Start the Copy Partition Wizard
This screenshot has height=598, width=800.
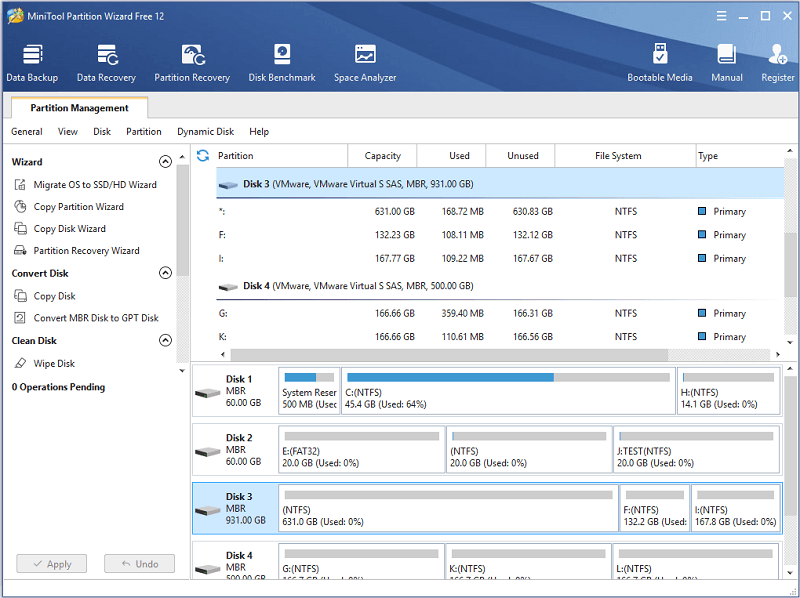79,207
